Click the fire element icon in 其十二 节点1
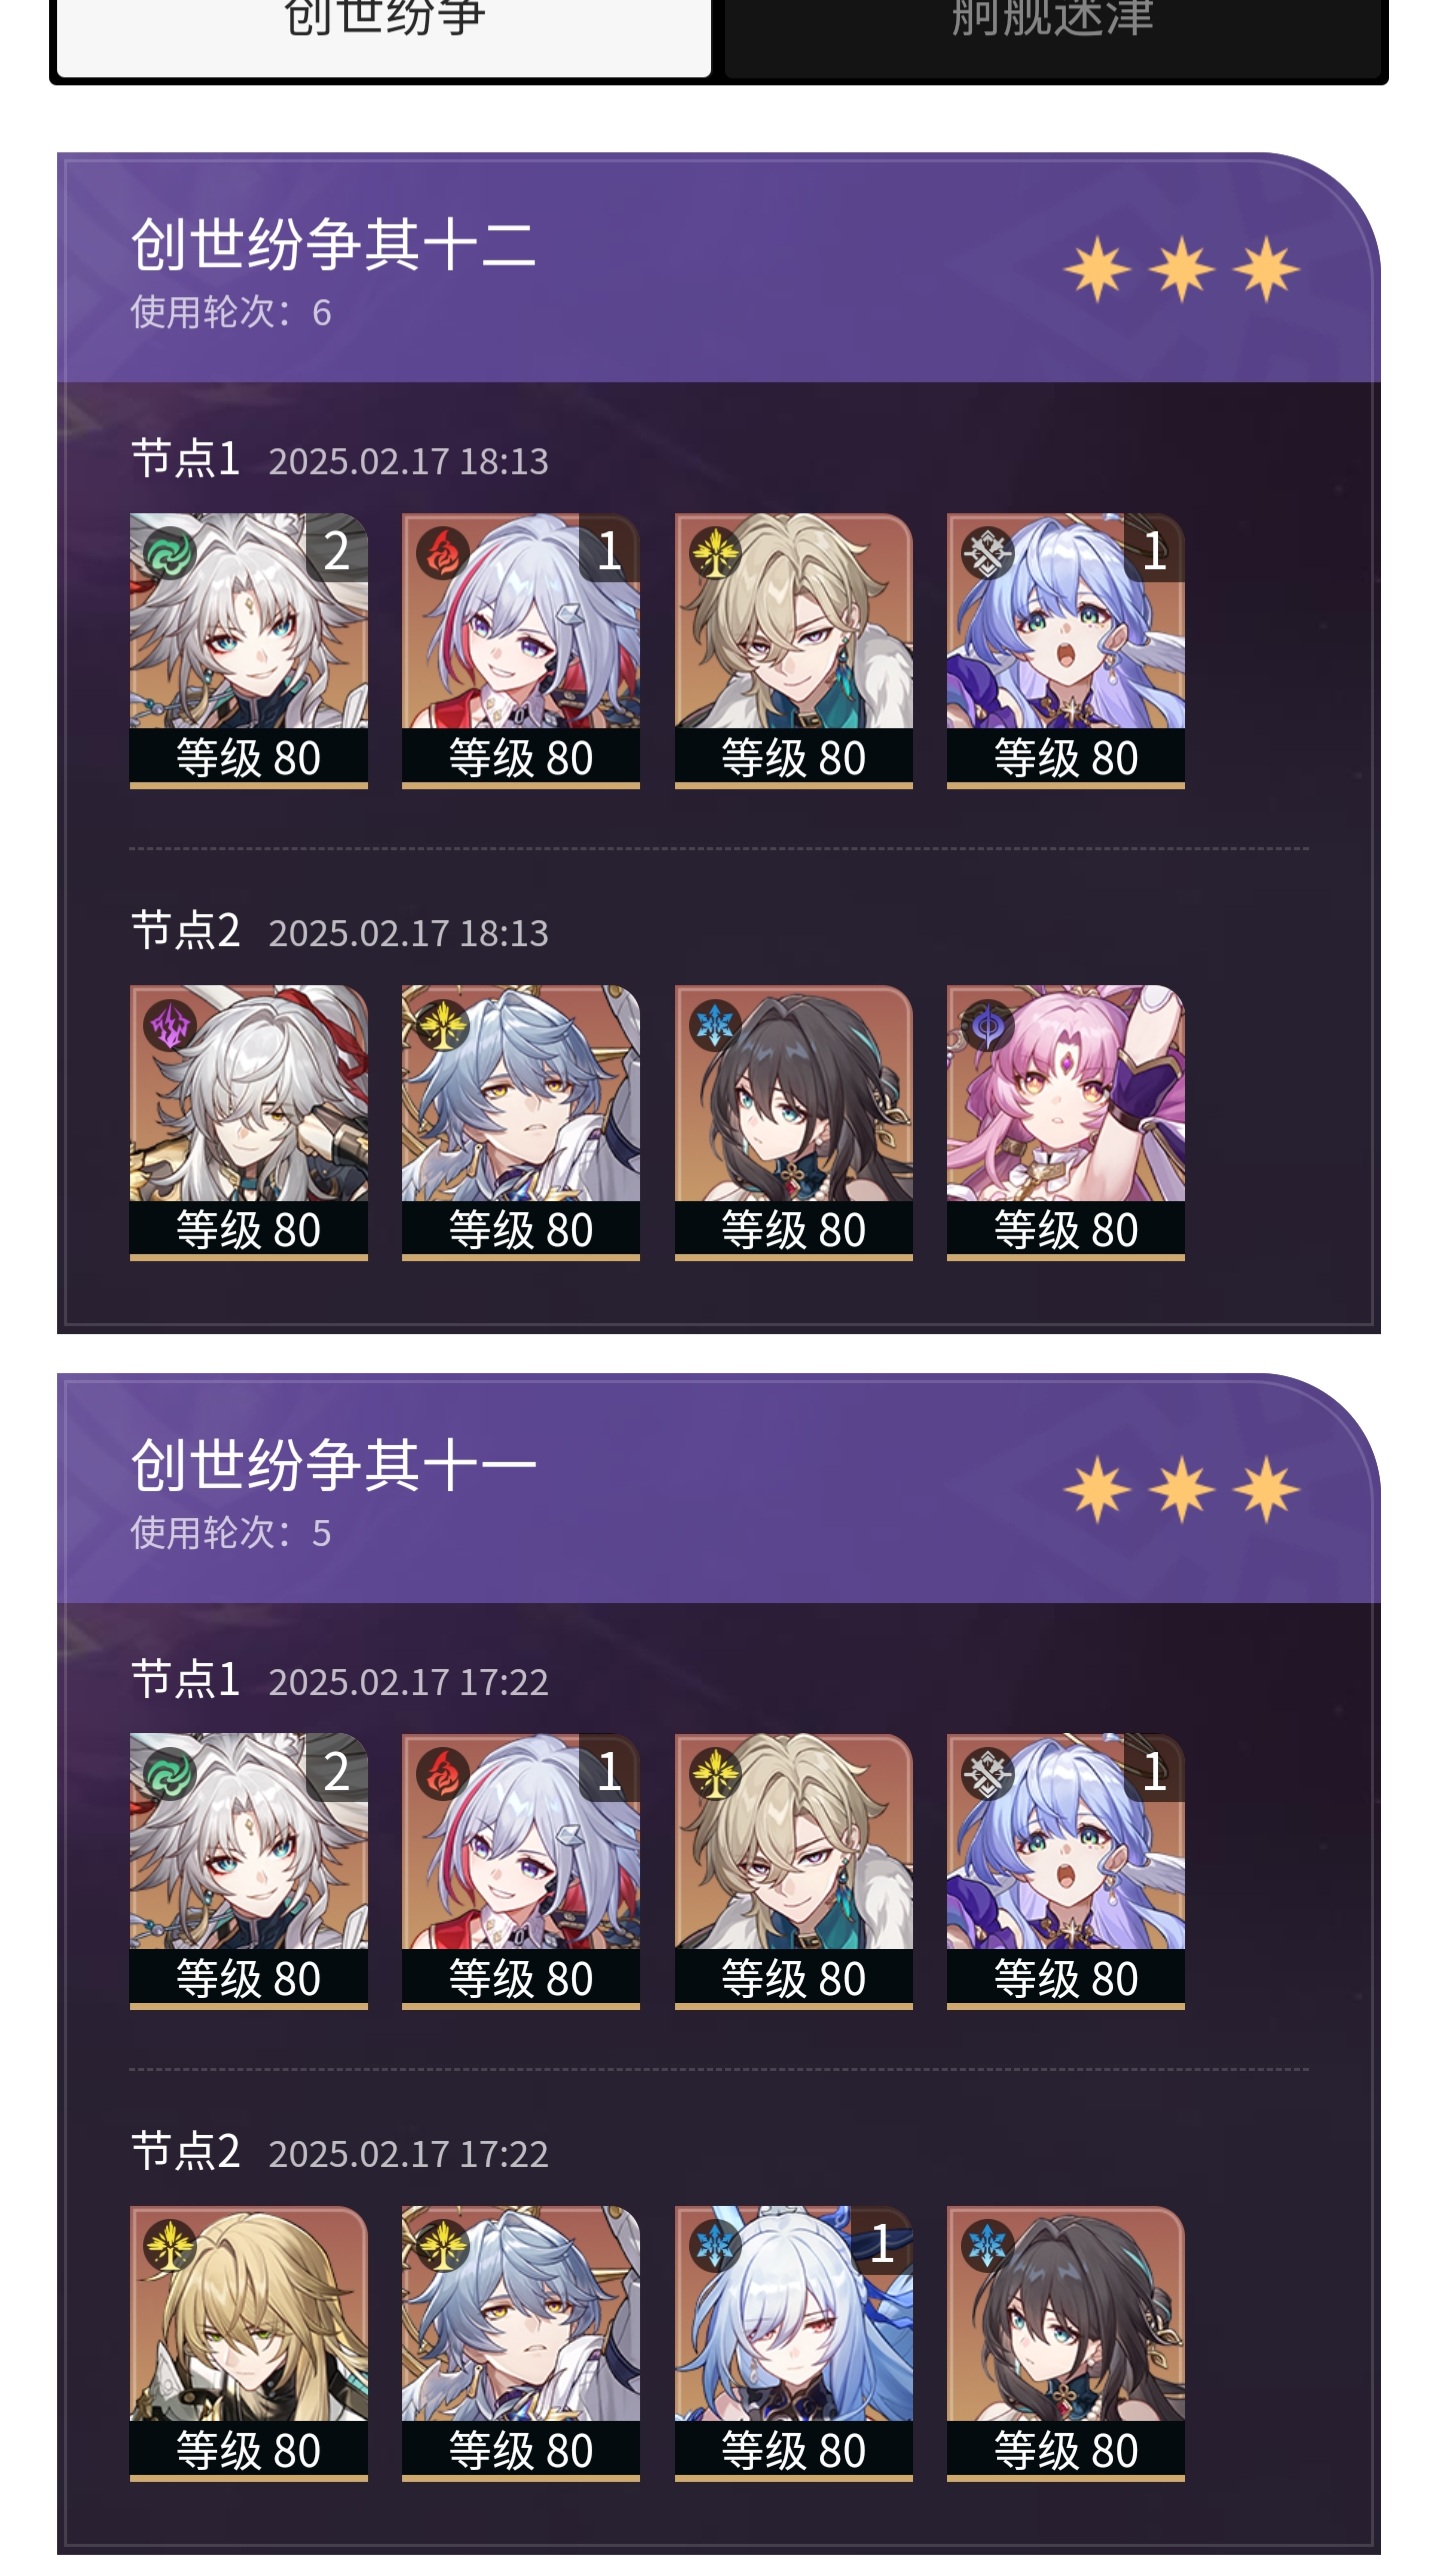 [x=442, y=552]
